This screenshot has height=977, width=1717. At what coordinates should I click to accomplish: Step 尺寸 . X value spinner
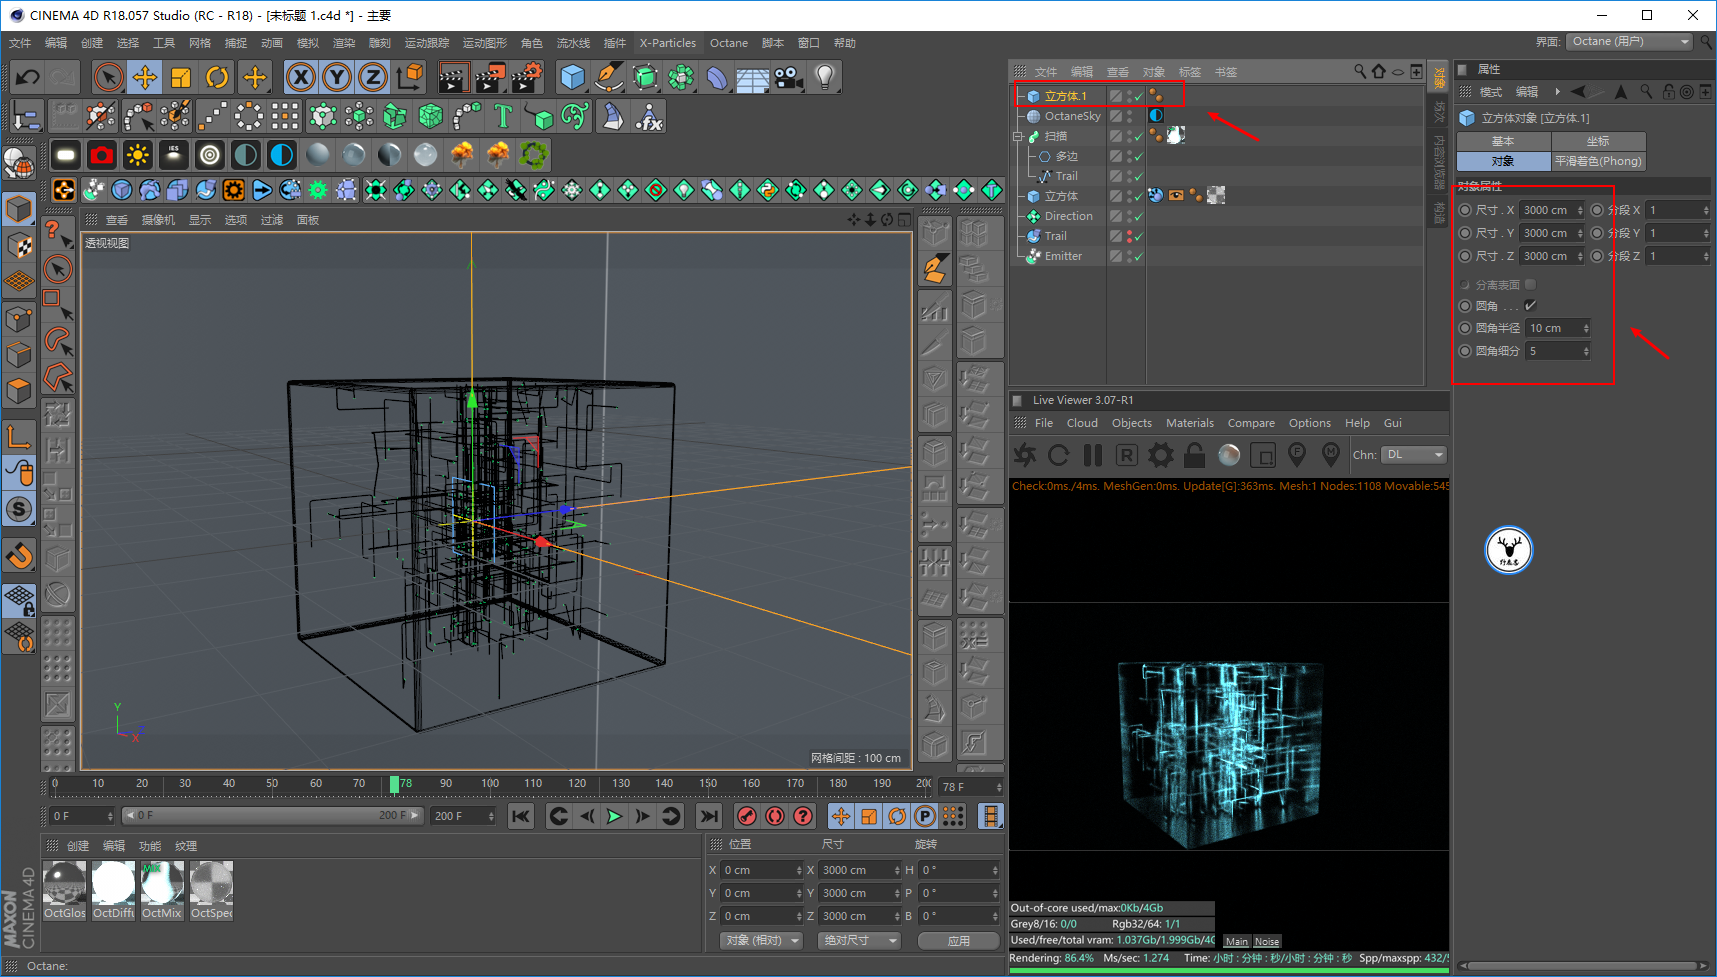pyautogui.click(x=1580, y=210)
